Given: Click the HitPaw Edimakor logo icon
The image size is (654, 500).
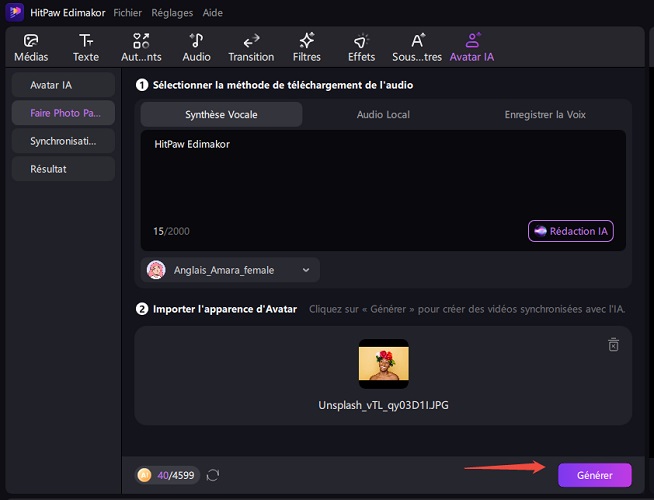Looking at the screenshot, I should (15, 12).
